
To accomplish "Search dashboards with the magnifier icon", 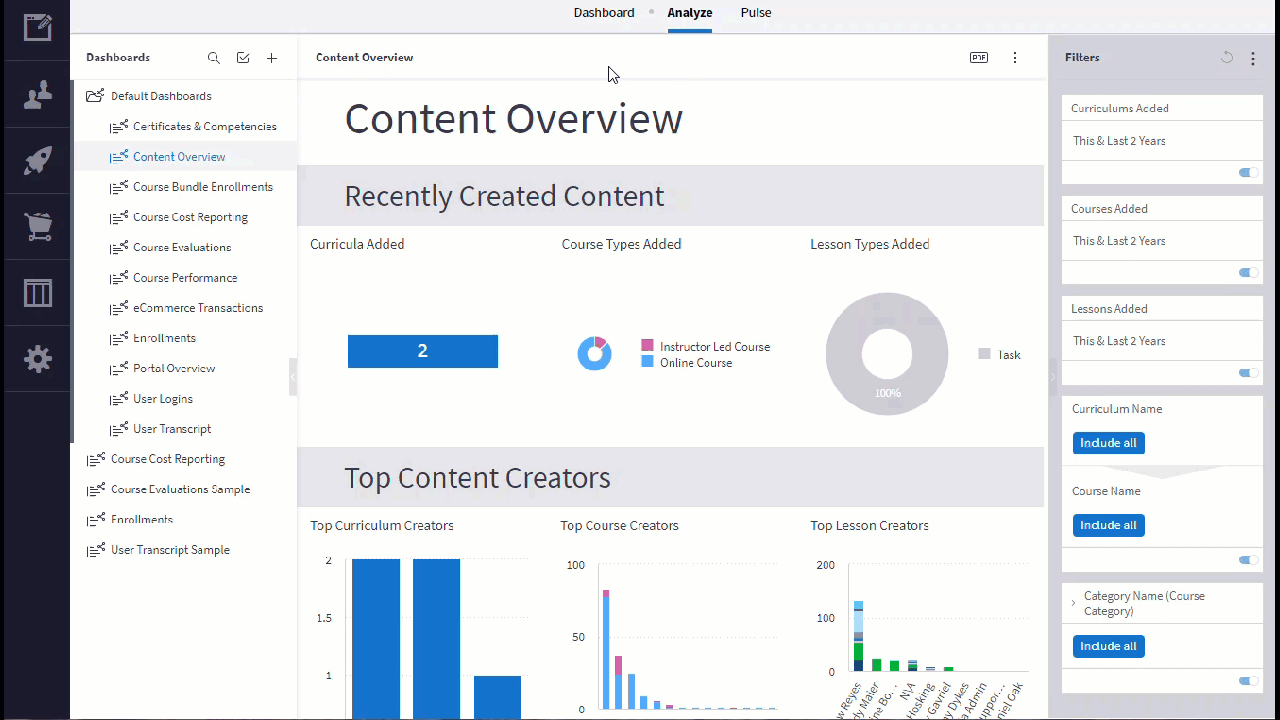I will pyautogui.click(x=213, y=58).
